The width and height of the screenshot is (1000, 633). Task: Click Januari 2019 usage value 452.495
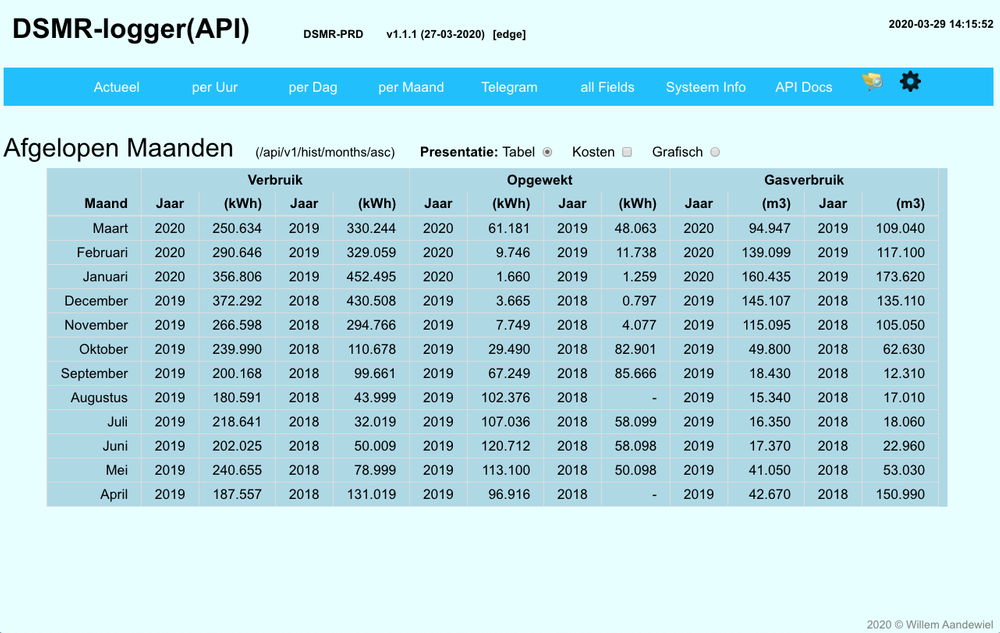coord(371,277)
